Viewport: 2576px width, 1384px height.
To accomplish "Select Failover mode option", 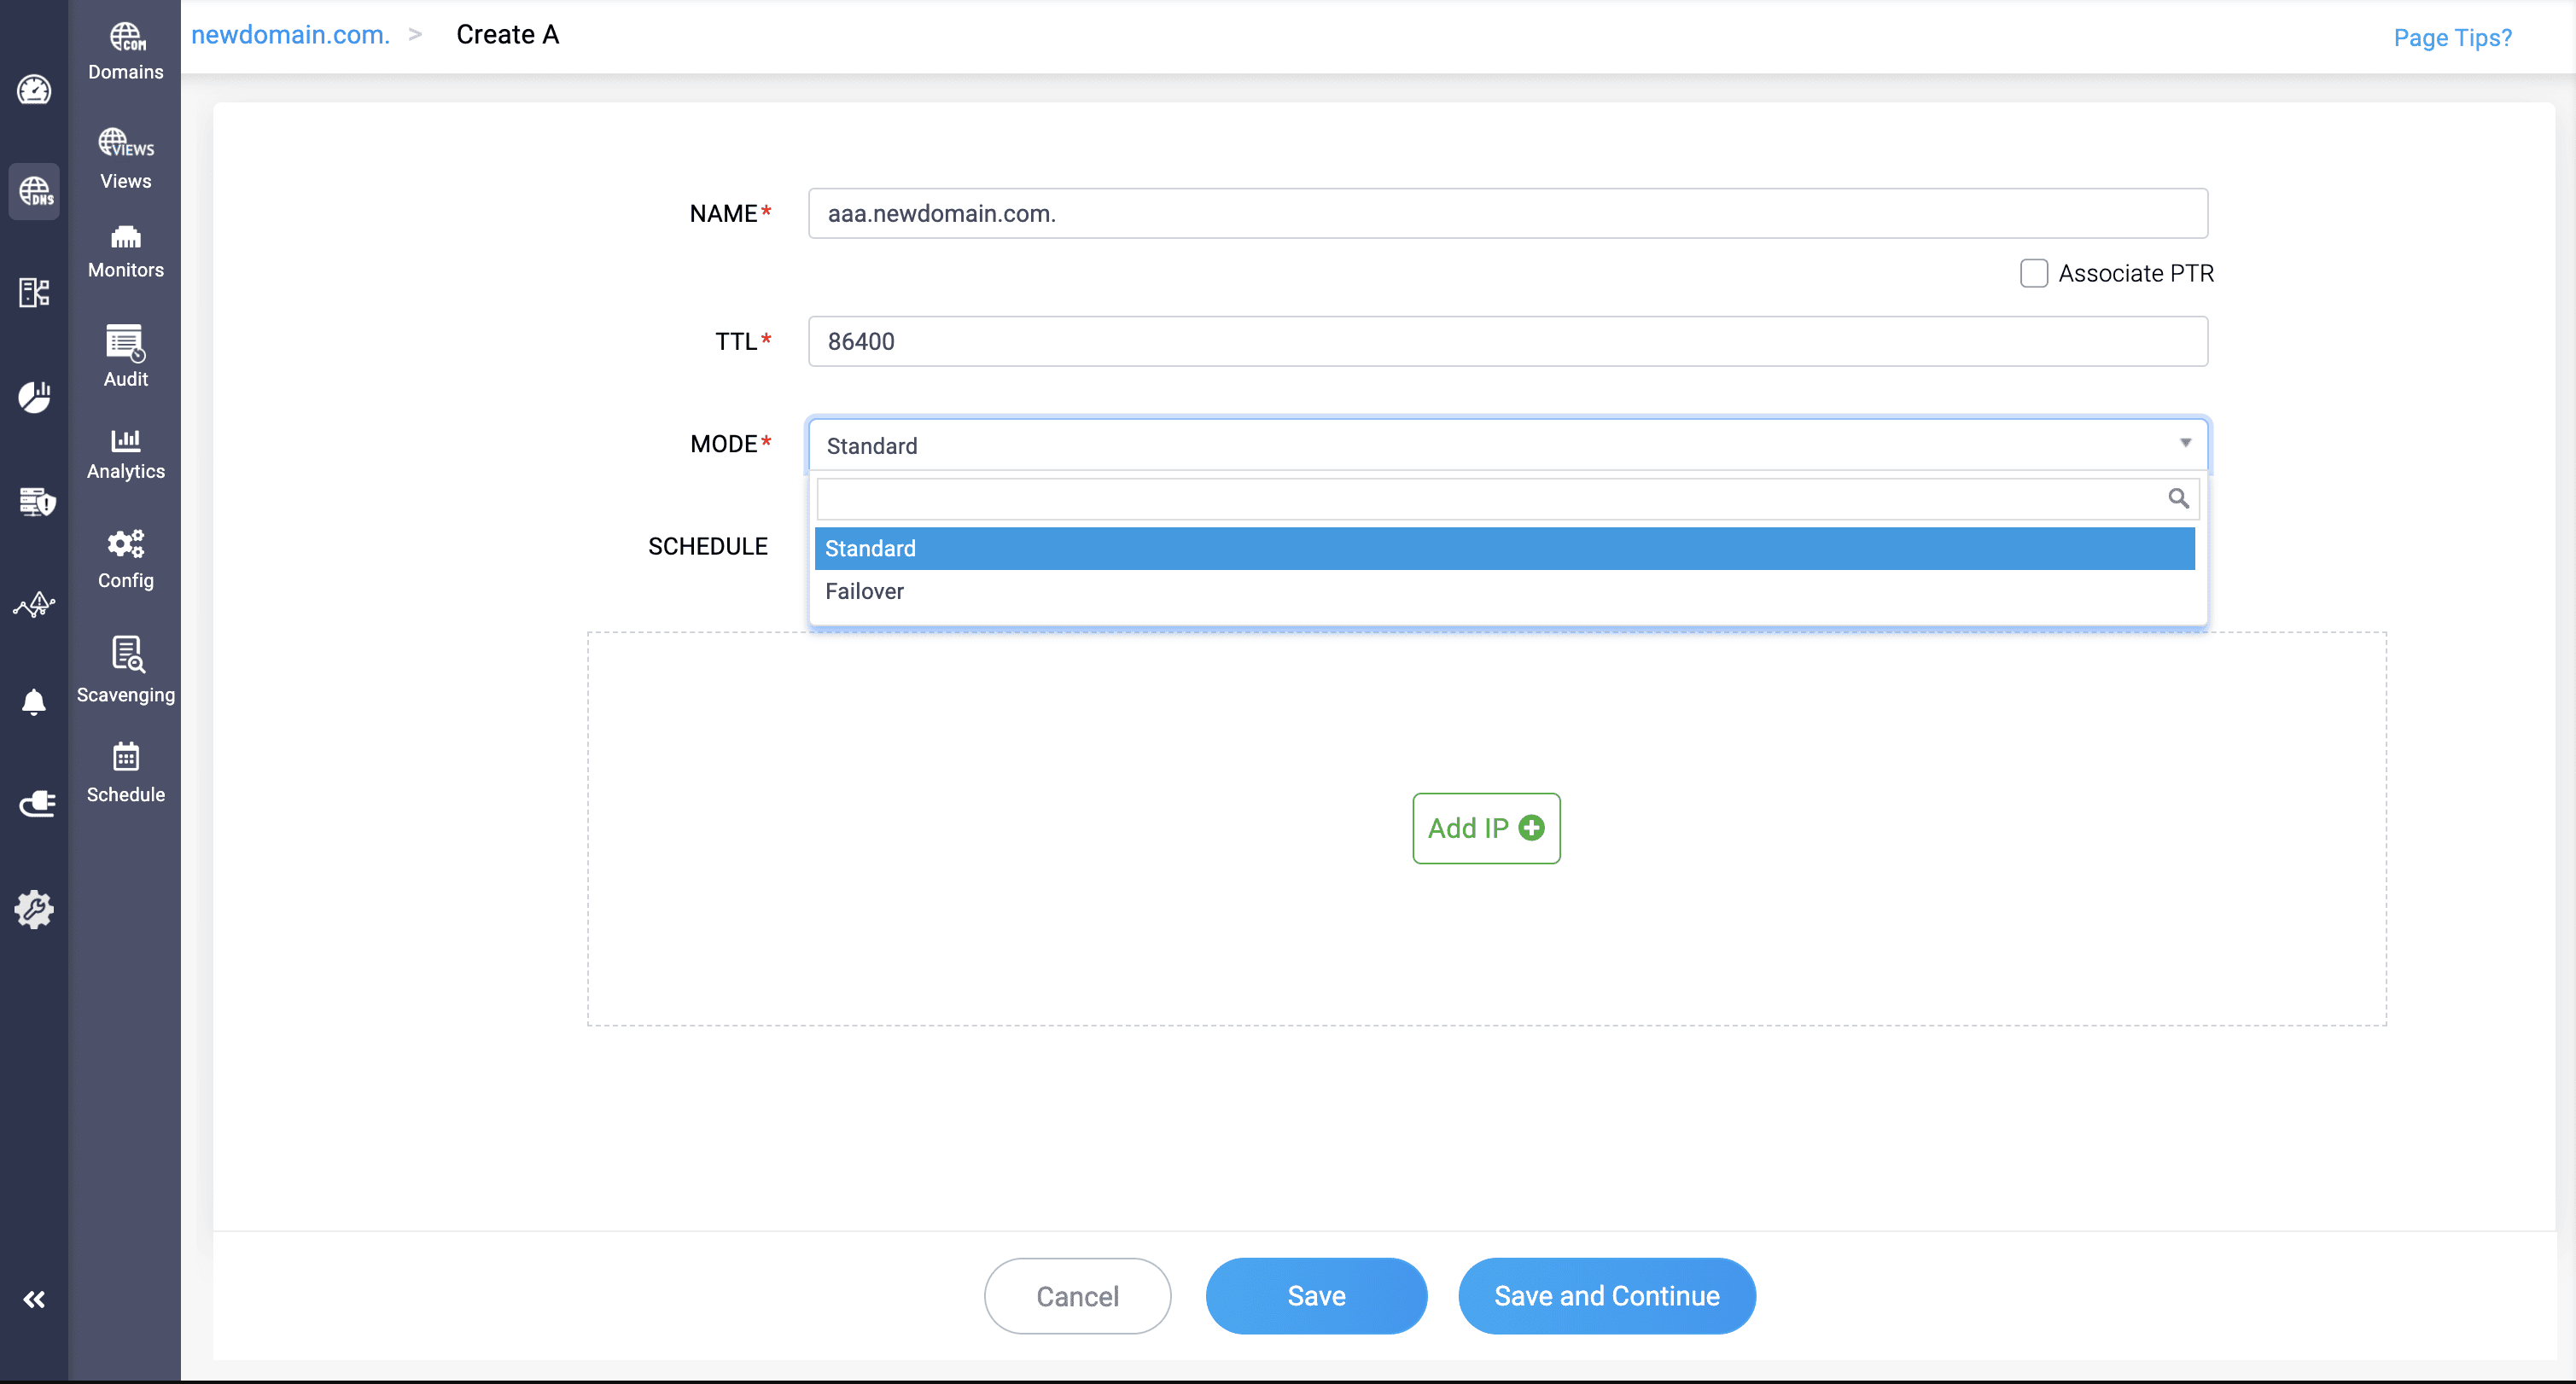I will pyautogui.click(x=864, y=591).
